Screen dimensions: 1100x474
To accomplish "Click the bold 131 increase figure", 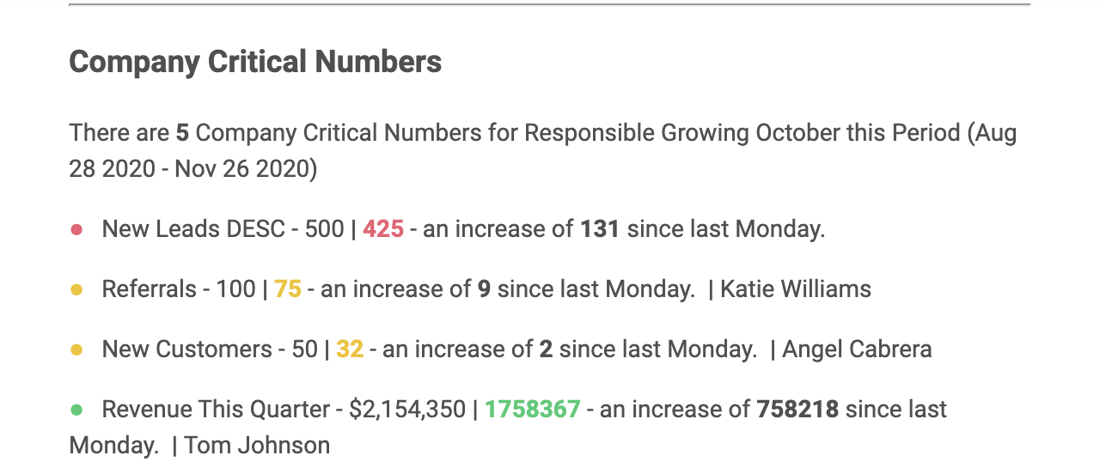I will pyautogui.click(x=600, y=229).
